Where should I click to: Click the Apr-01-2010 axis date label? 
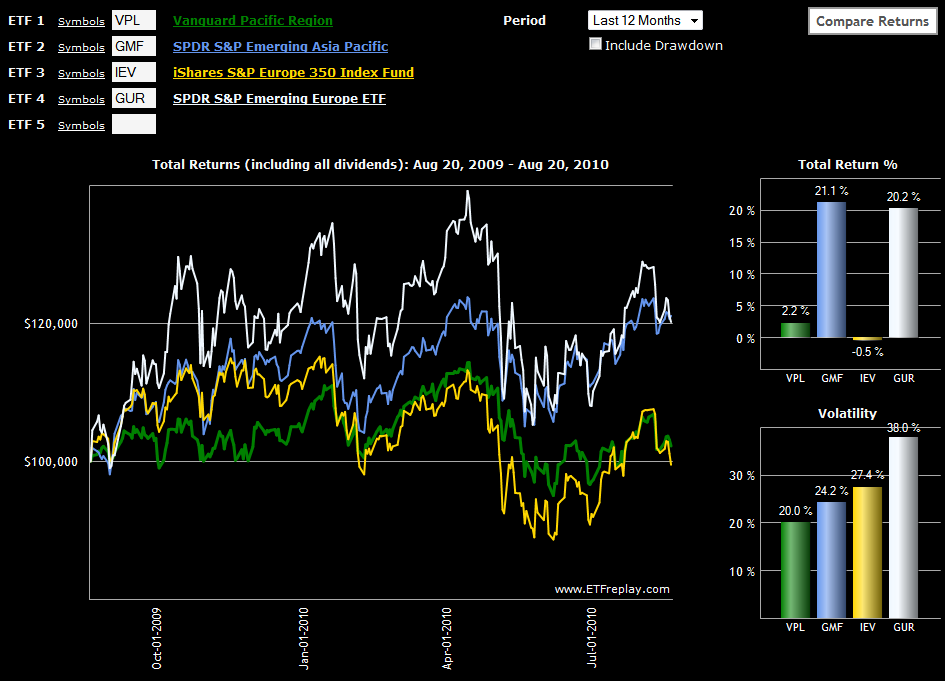(x=447, y=639)
